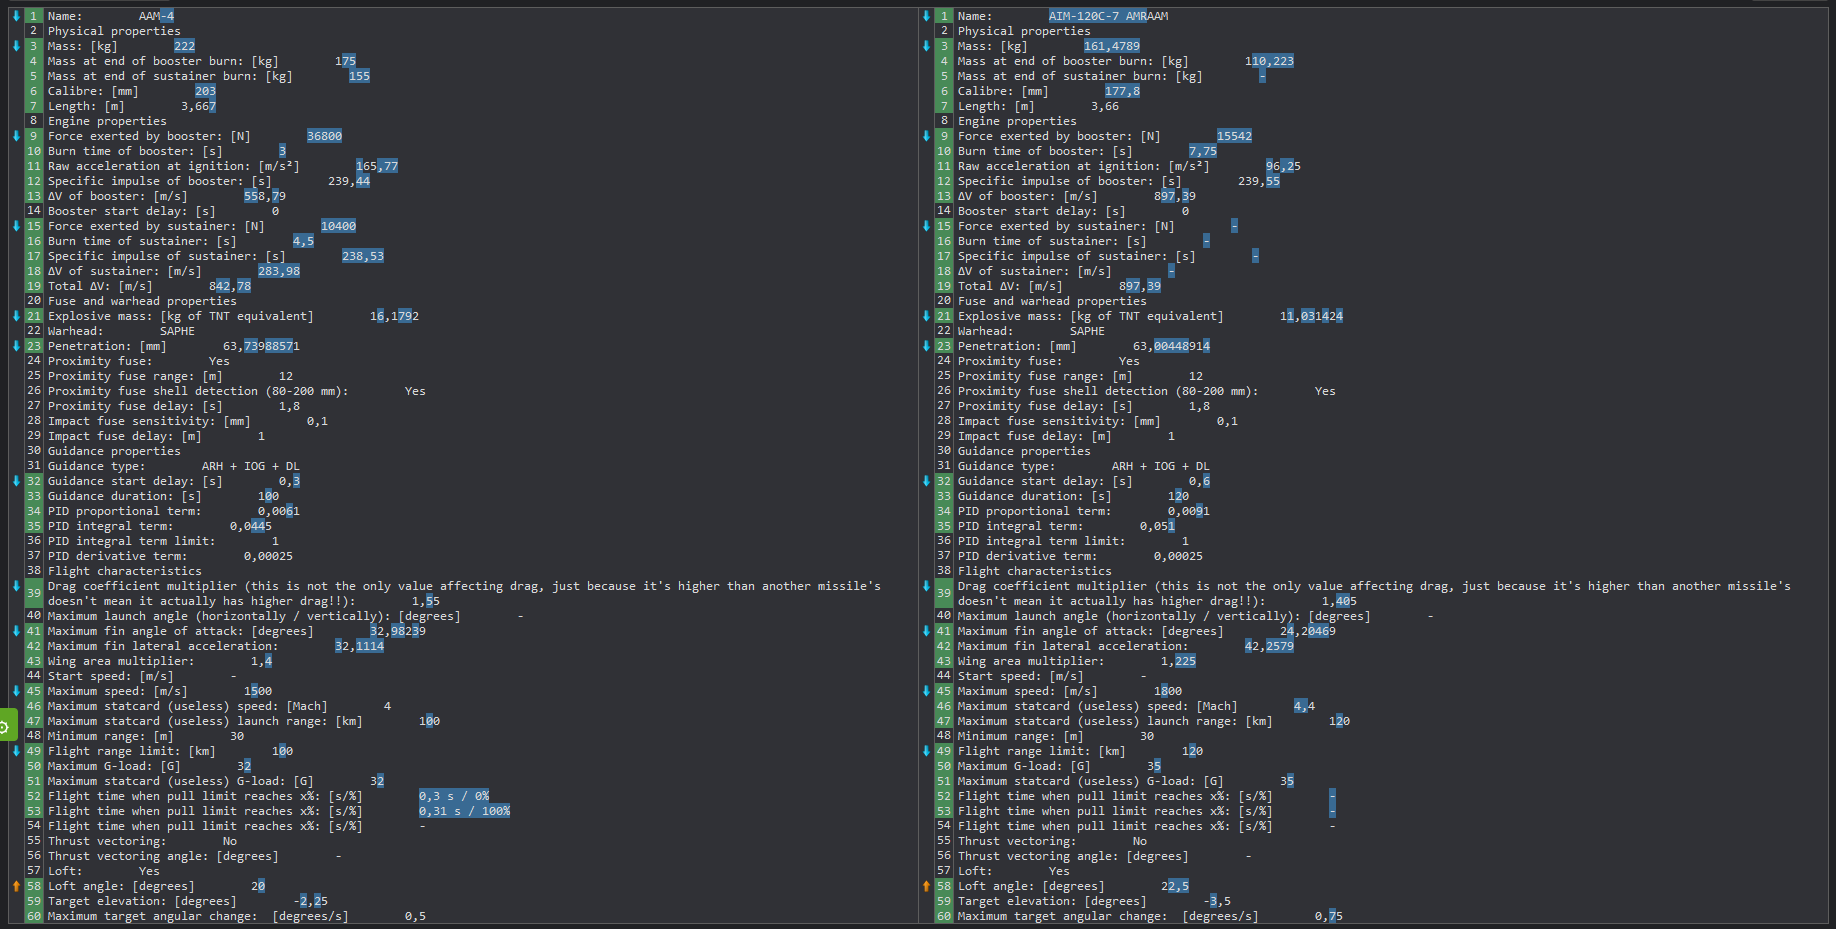Viewport: 1836px width, 929px height.
Task: Click the Flight characteristics heading in AAM-4 pane
Action: tap(125, 571)
